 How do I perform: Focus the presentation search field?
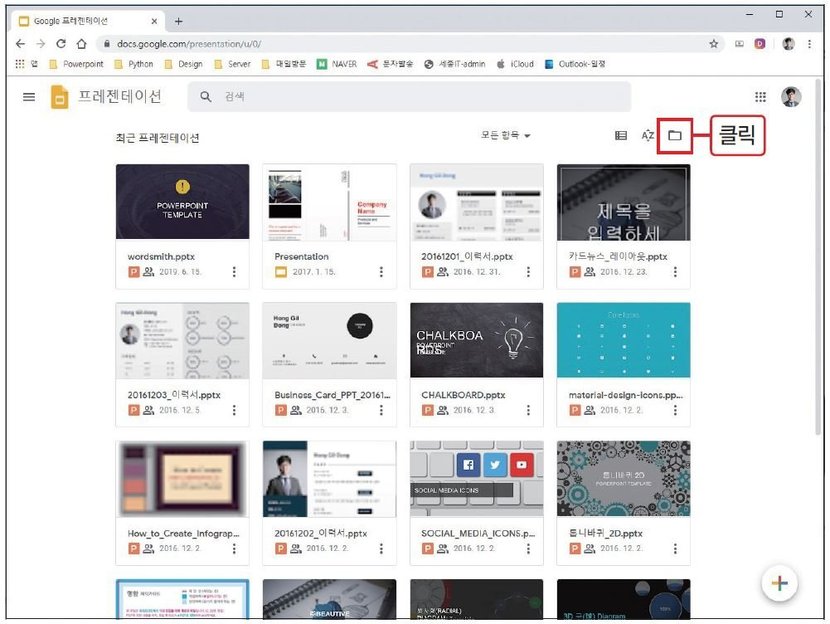click(409, 97)
